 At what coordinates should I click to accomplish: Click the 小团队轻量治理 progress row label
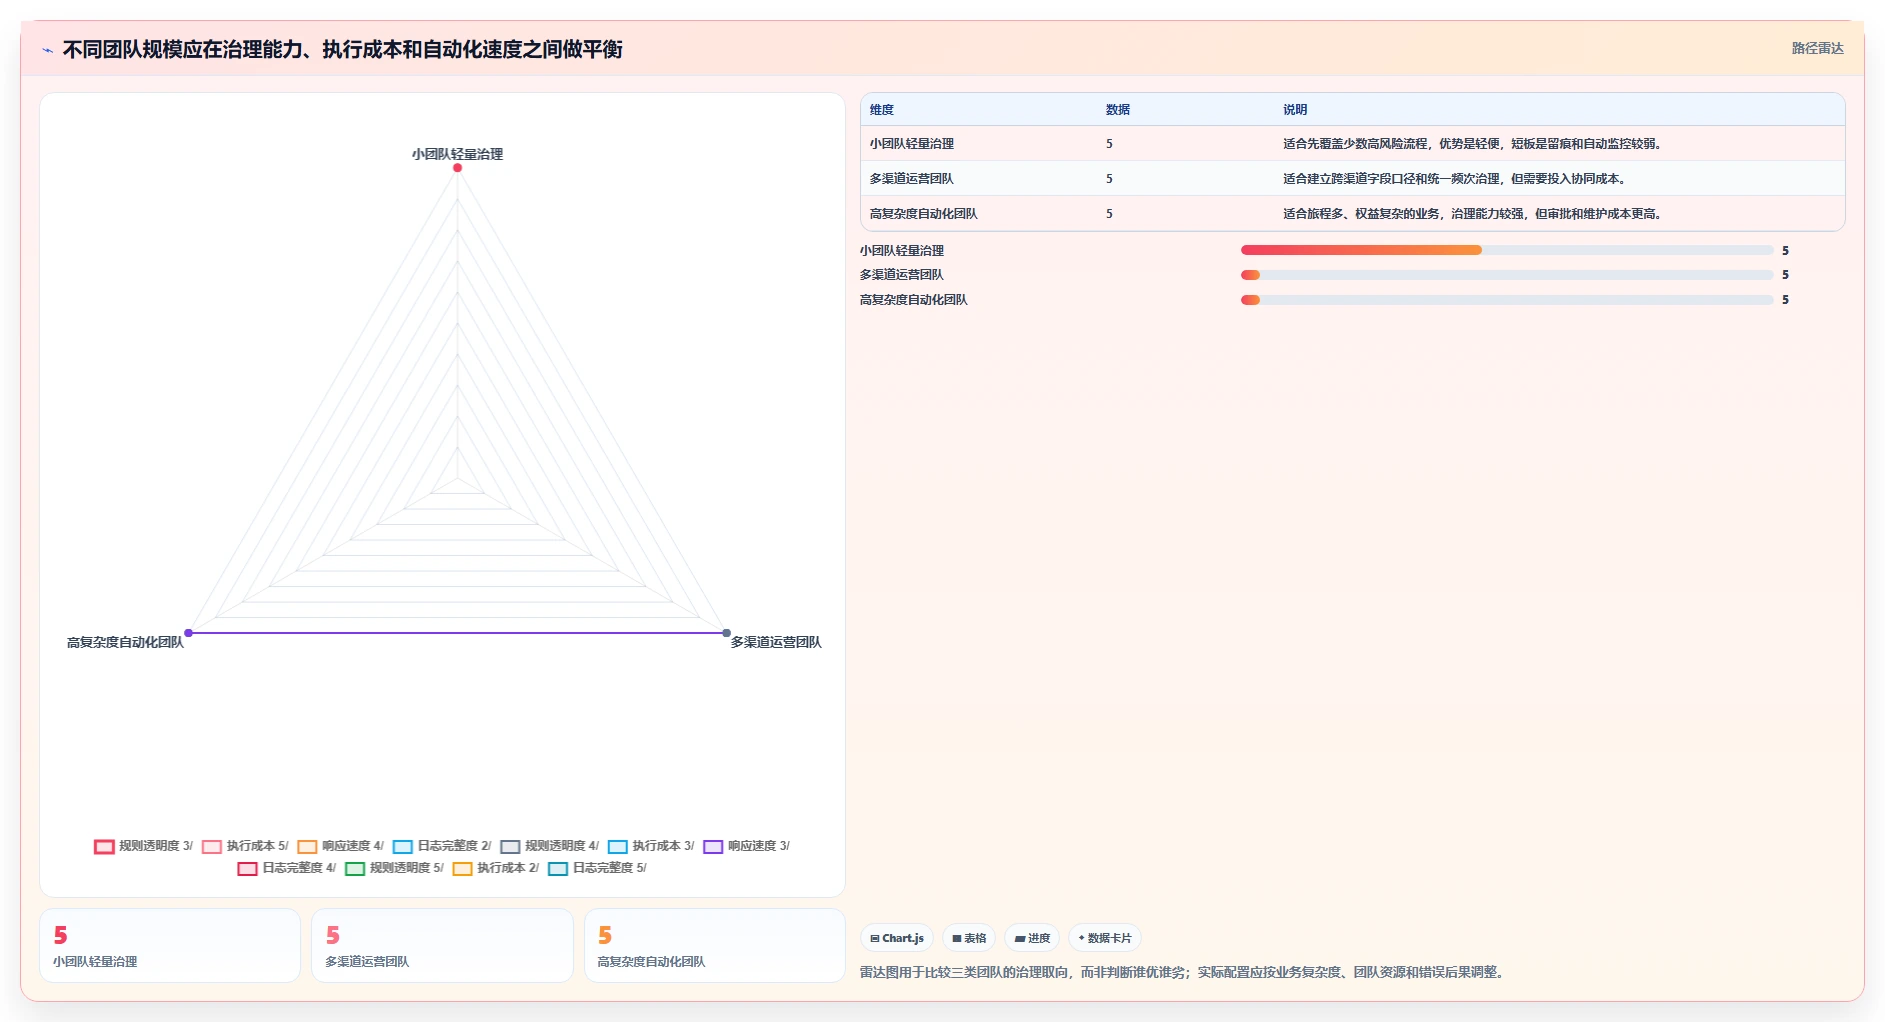point(902,251)
